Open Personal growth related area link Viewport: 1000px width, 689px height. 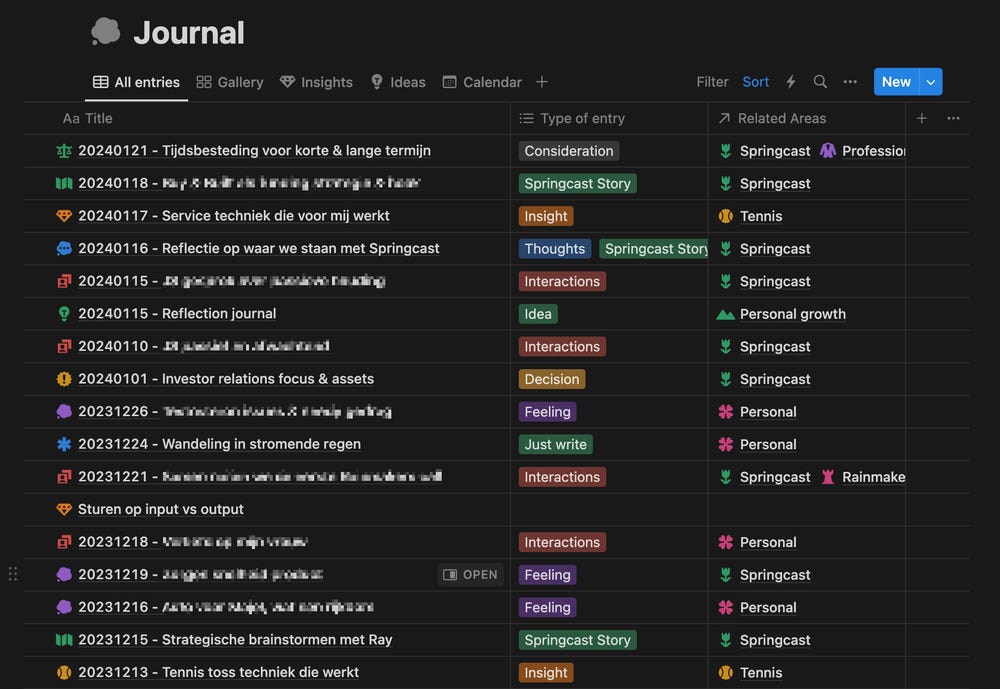pyautogui.click(x=793, y=314)
